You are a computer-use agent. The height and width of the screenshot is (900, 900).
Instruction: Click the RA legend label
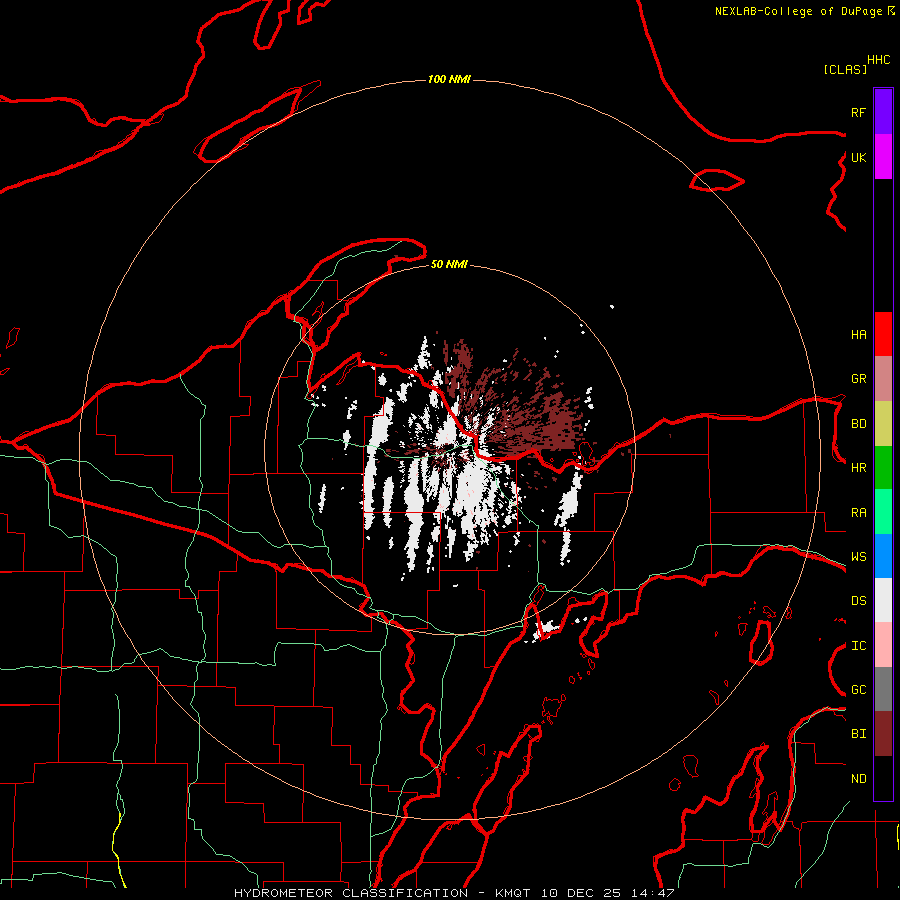858,513
